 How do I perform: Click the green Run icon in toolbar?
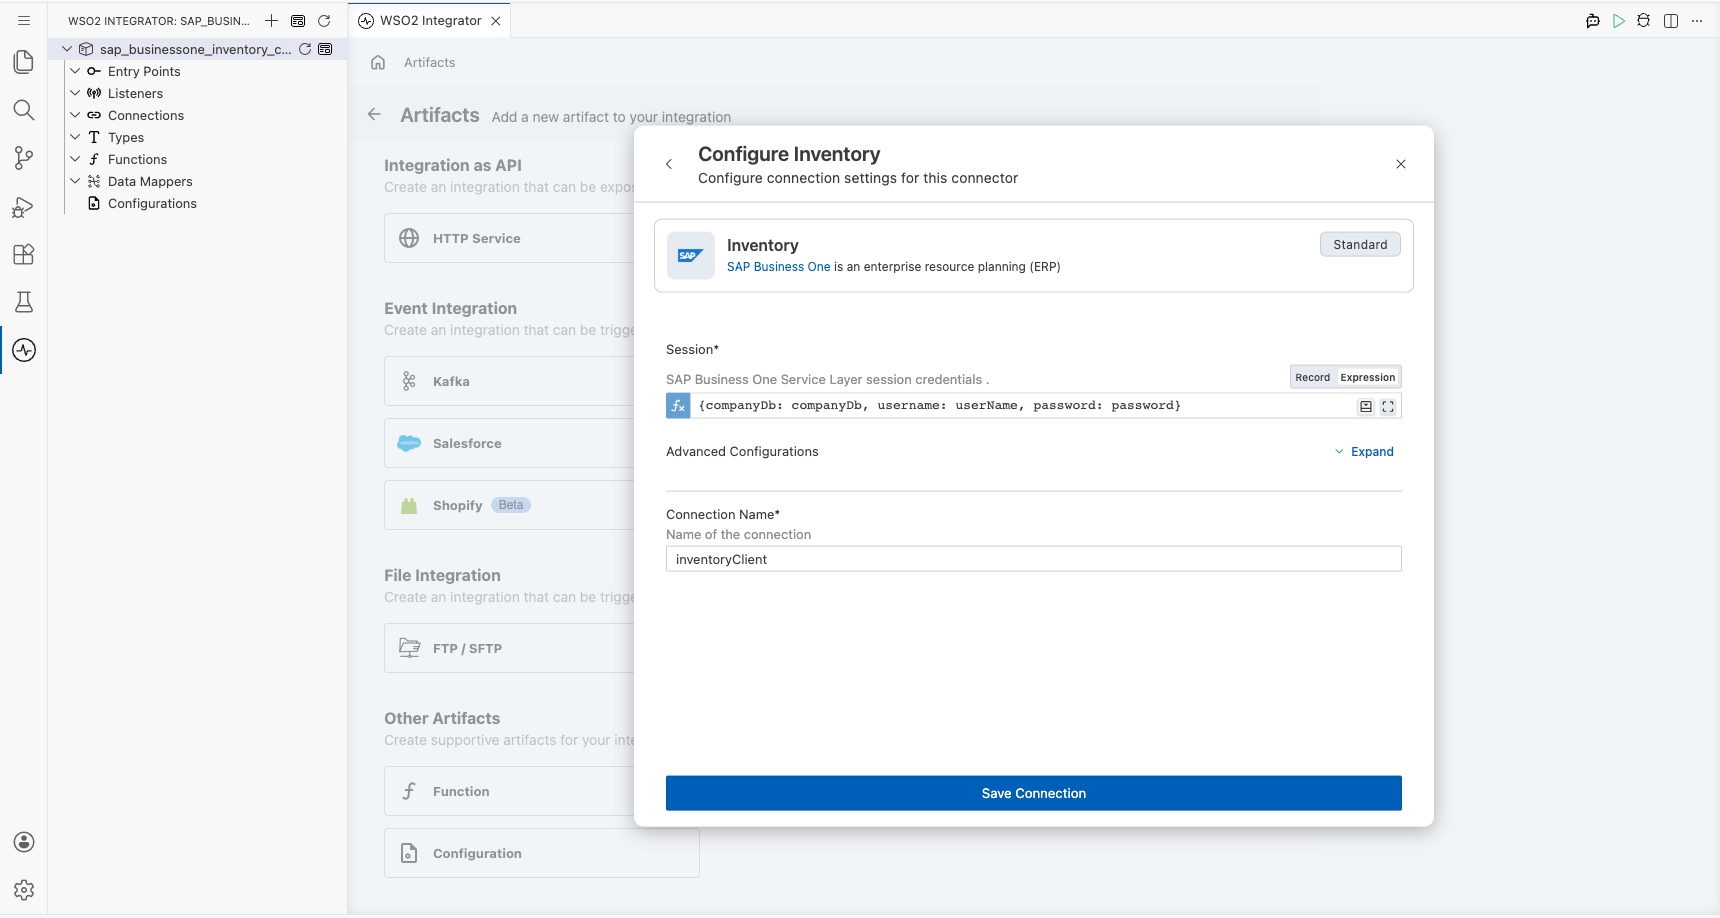[1619, 20]
